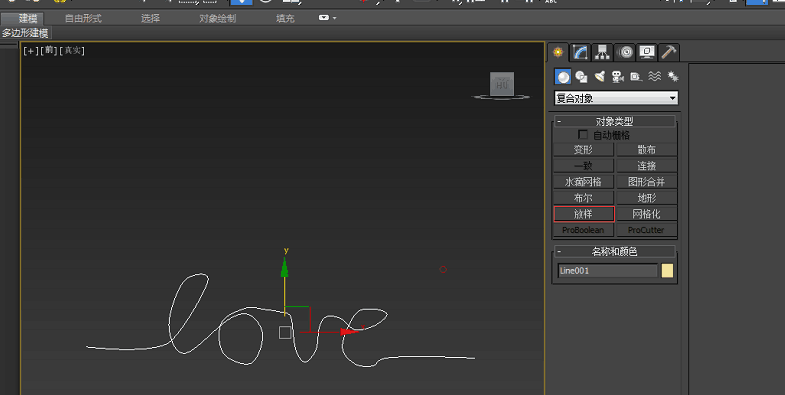Open the viewport [前] view menu

click(x=49, y=51)
